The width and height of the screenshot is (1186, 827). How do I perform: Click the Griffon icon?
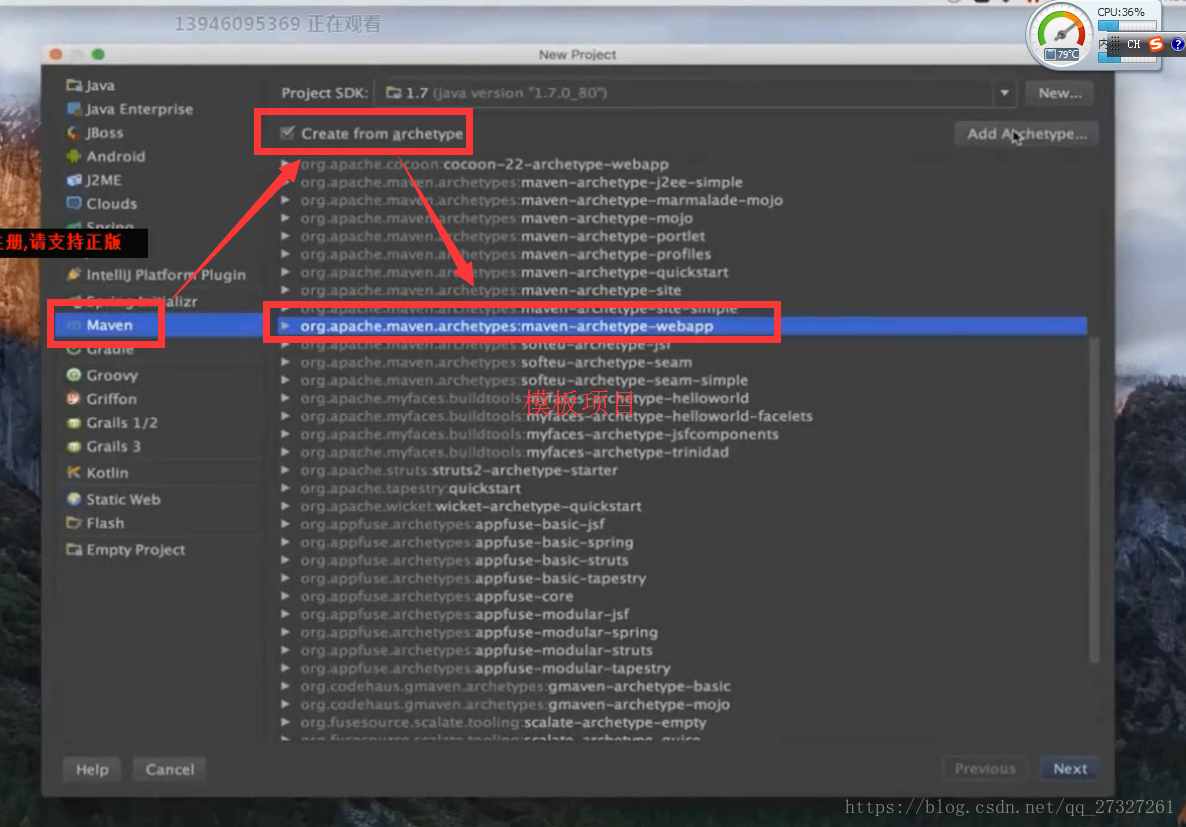(x=74, y=399)
